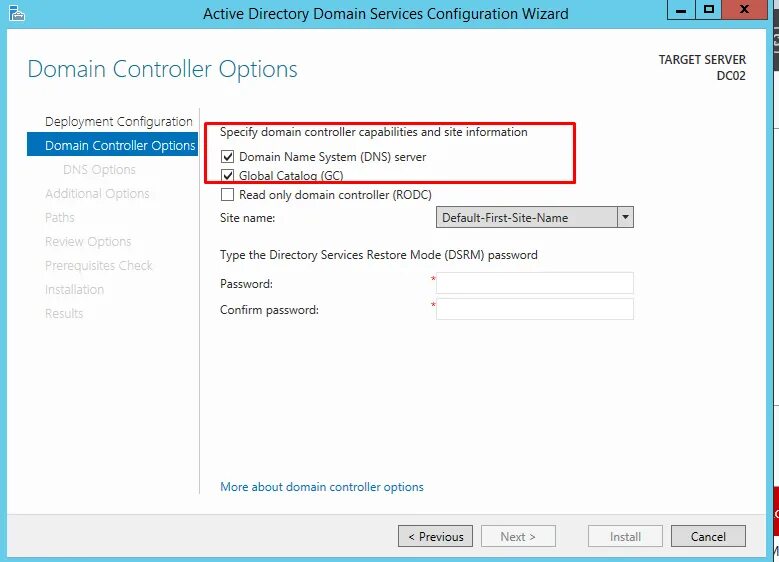Viewport: 779px width, 562px height.
Task: Focus the DSRM Password field
Action: [535, 283]
